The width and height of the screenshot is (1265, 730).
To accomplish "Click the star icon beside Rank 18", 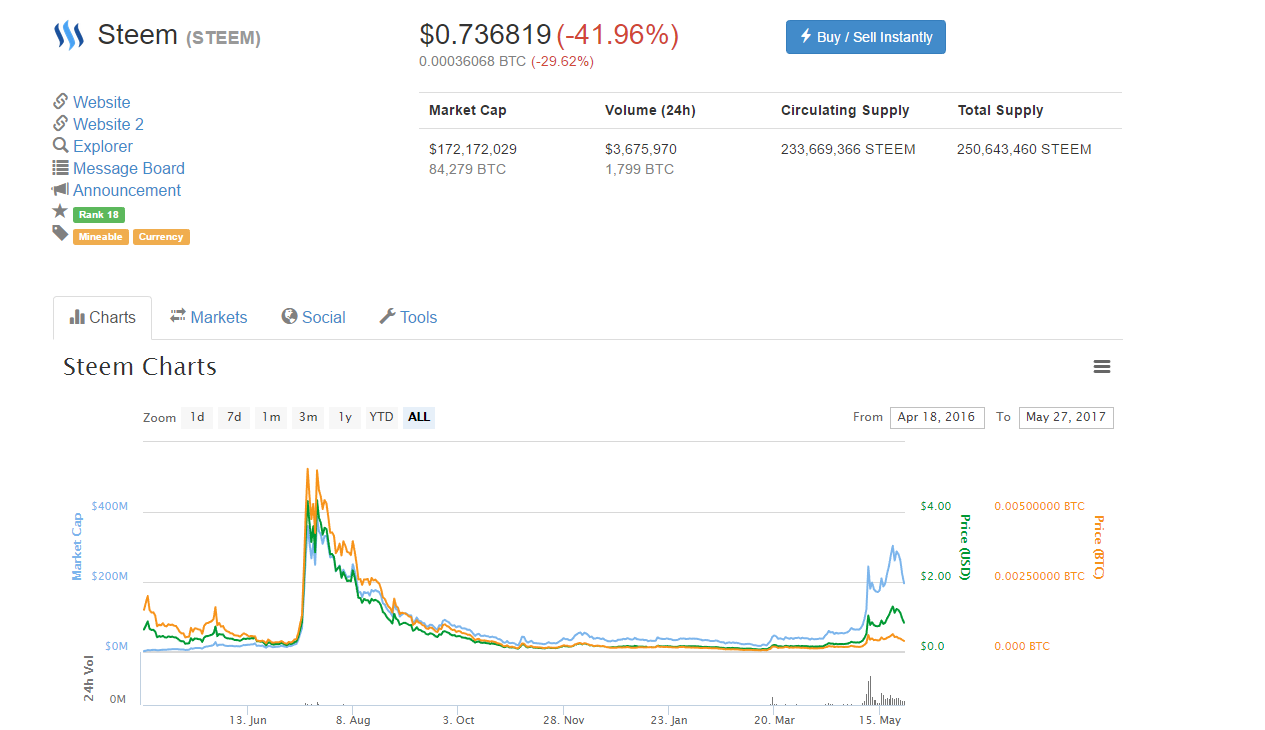I will coord(60,212).
